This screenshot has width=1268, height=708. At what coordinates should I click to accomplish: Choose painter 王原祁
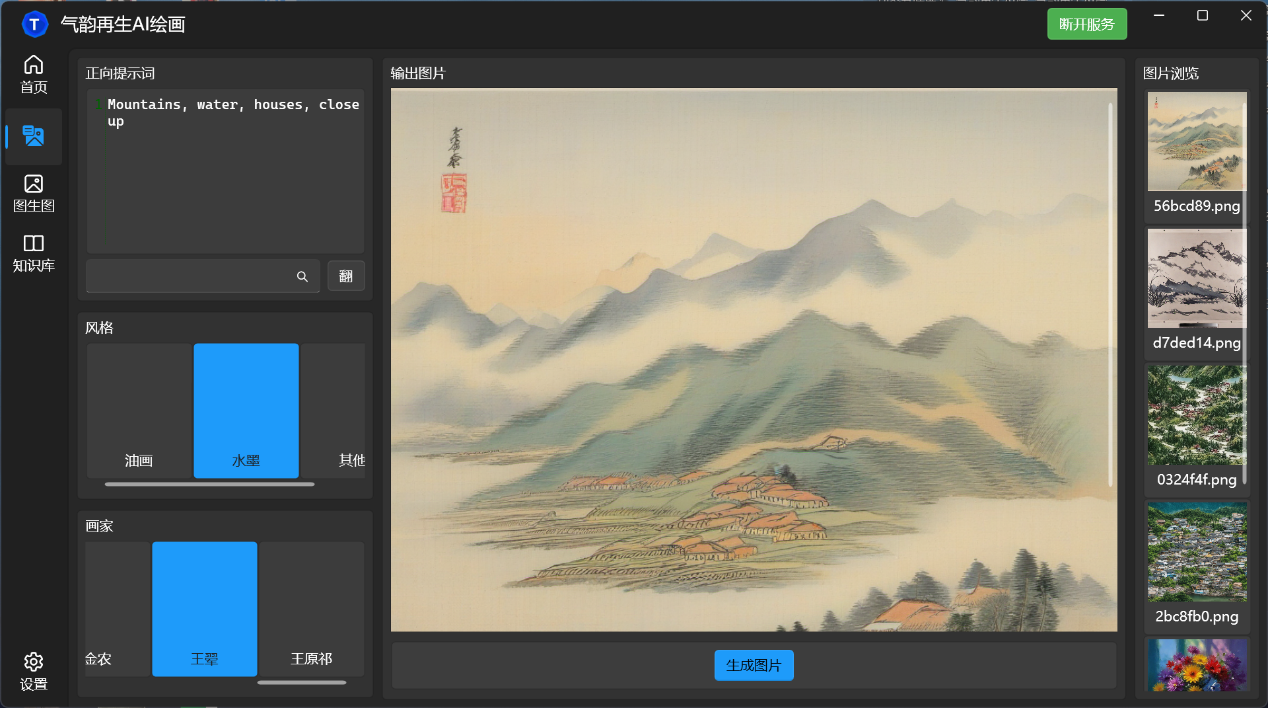[311, 609]
